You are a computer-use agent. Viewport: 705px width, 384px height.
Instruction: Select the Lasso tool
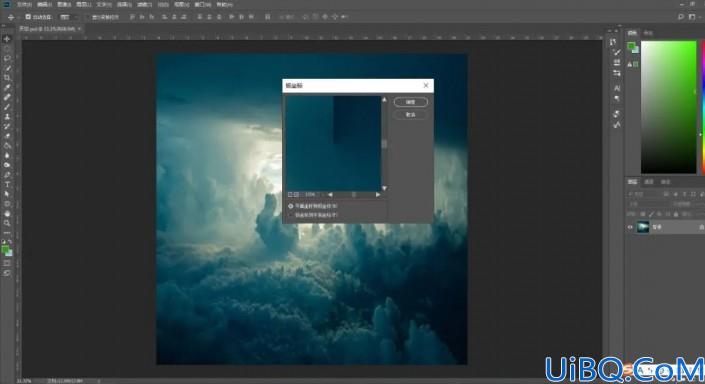click(7, 58)
